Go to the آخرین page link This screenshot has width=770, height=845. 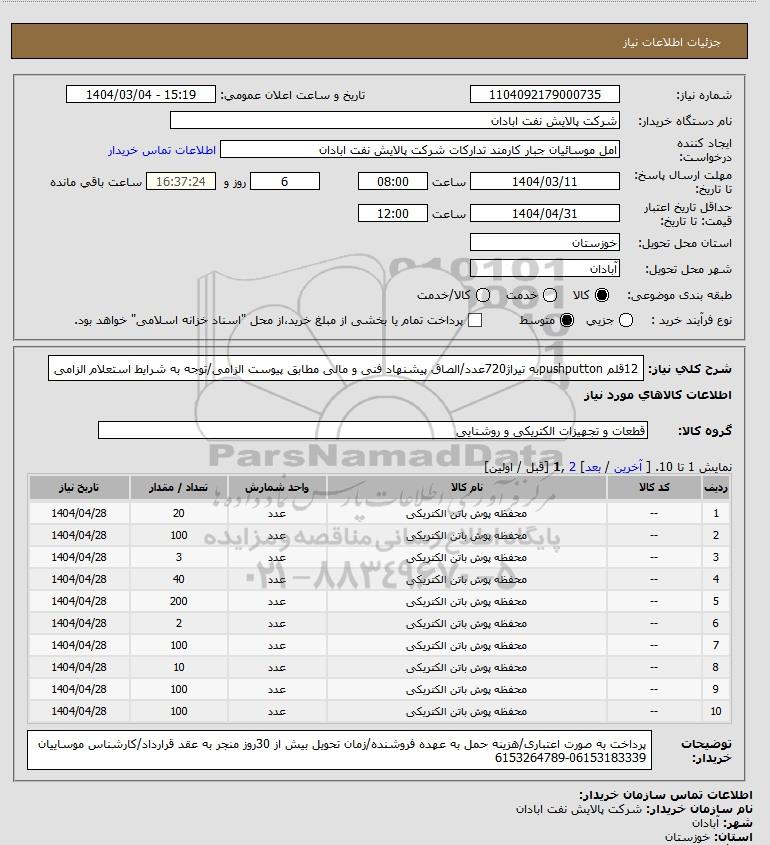[628, 467]
